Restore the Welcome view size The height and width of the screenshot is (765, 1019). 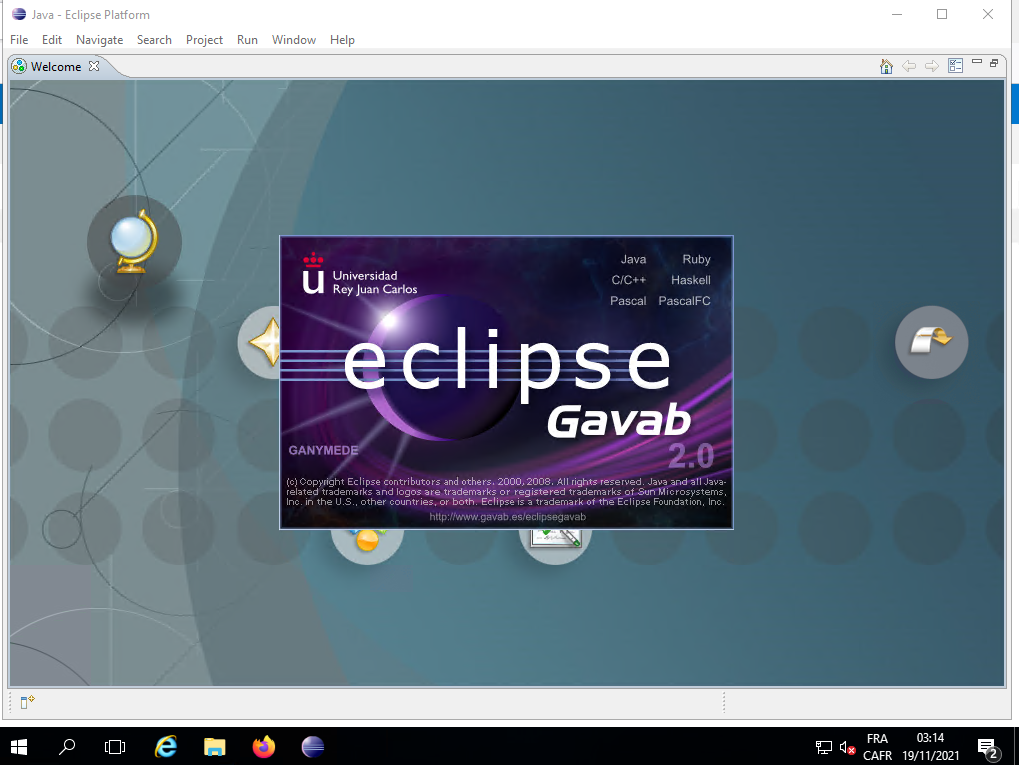pos(994,63)
